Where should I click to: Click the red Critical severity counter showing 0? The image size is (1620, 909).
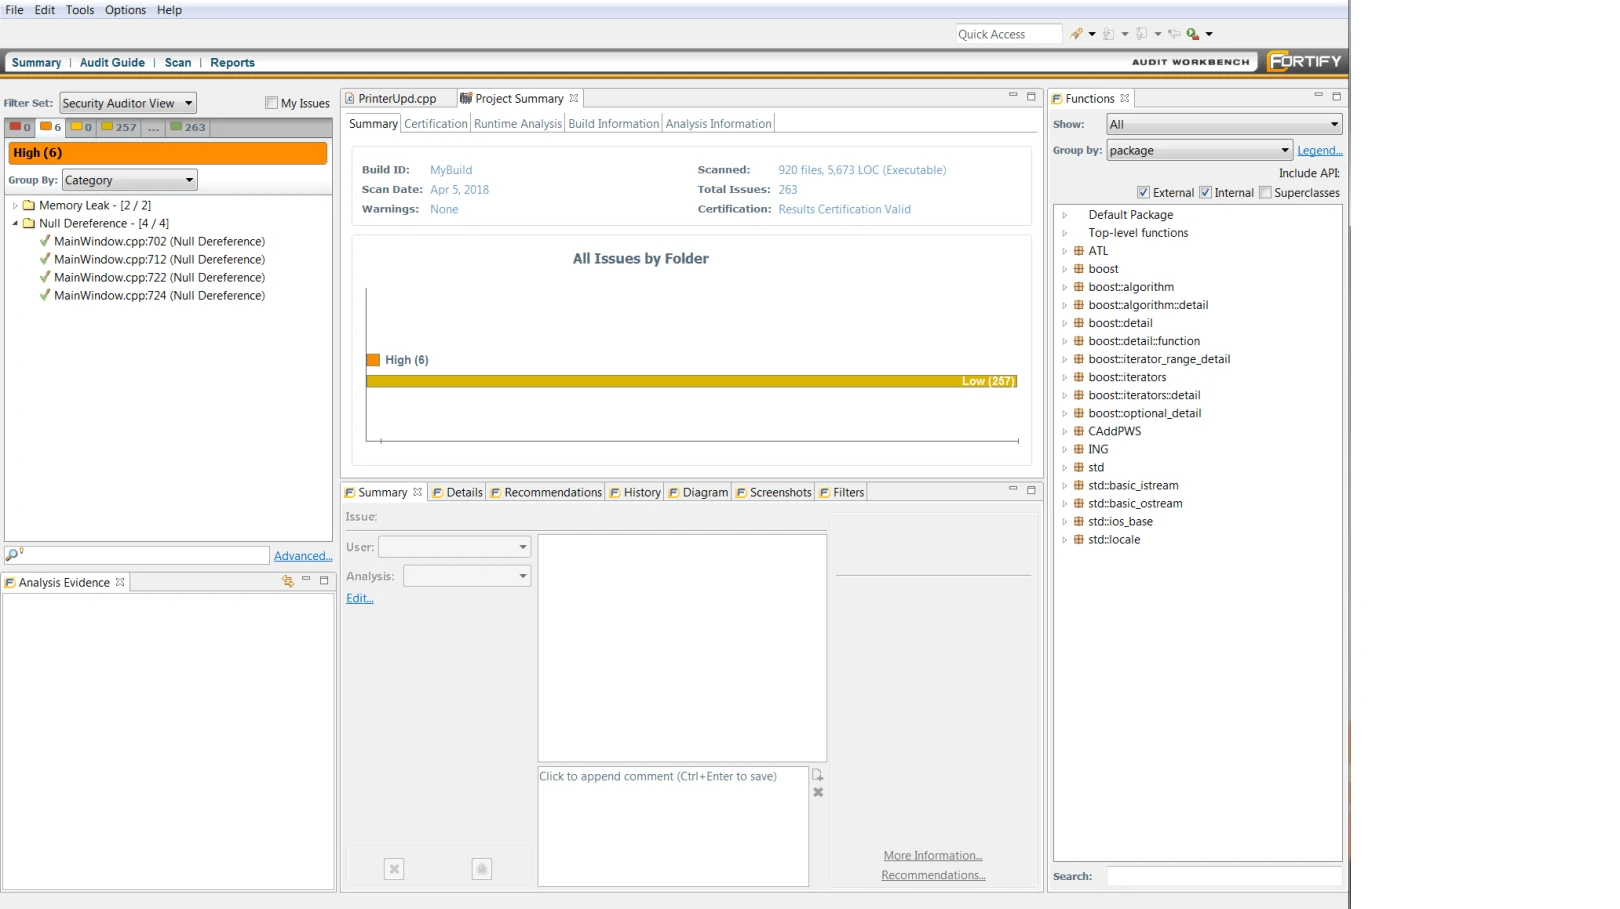click(x=21, y=127)
